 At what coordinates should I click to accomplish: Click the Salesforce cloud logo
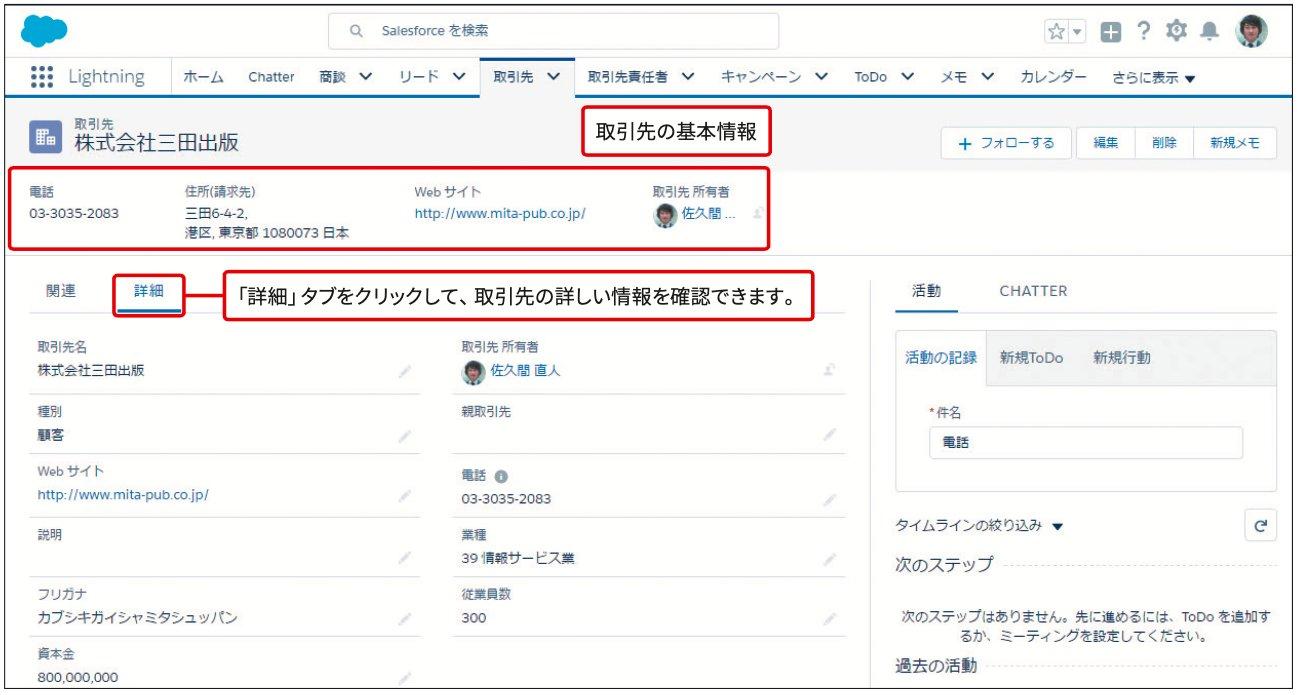pos(44,31)
